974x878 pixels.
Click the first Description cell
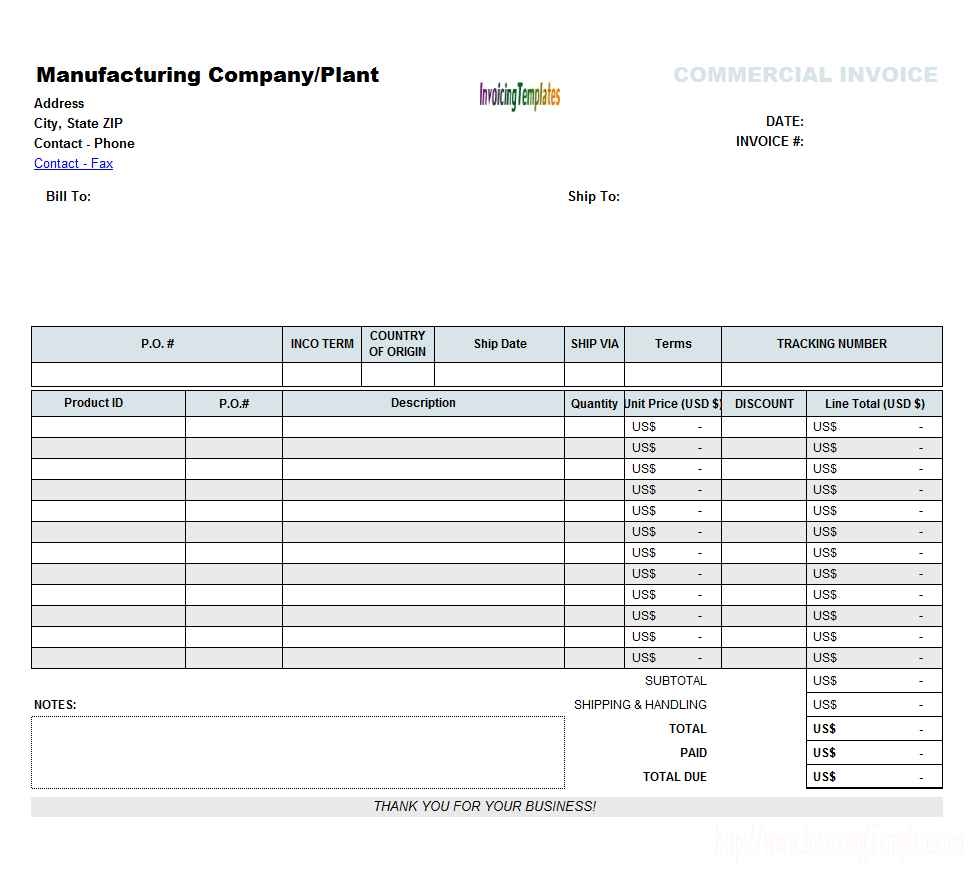point(423,426)
